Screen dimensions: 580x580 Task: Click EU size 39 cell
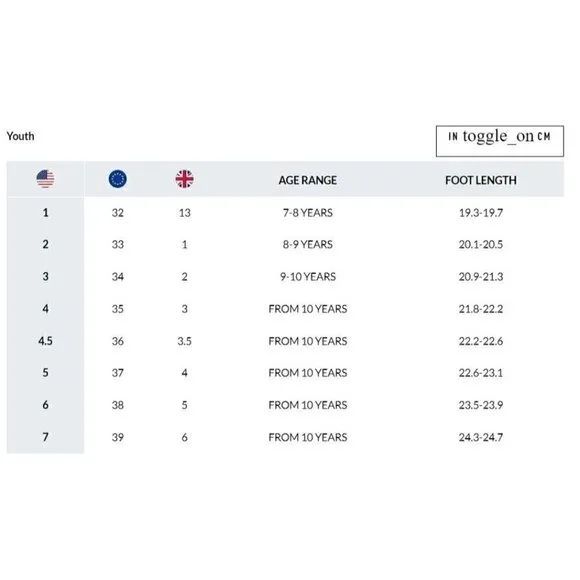tap(118, 437)
